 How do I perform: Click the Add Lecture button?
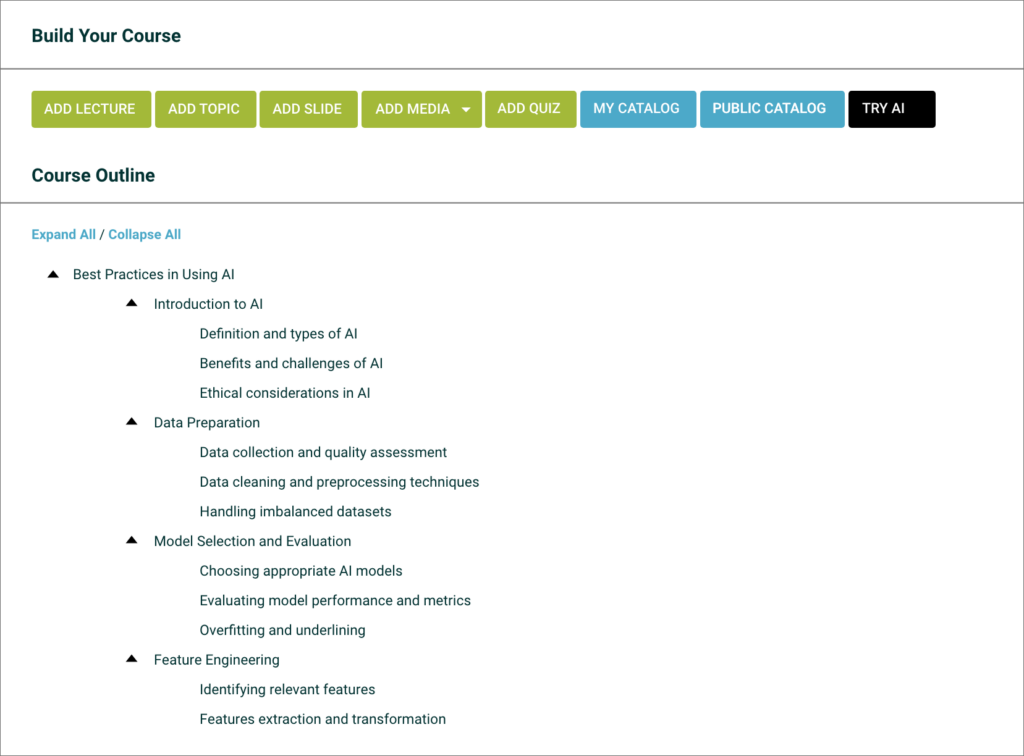[x=90, y=109]
